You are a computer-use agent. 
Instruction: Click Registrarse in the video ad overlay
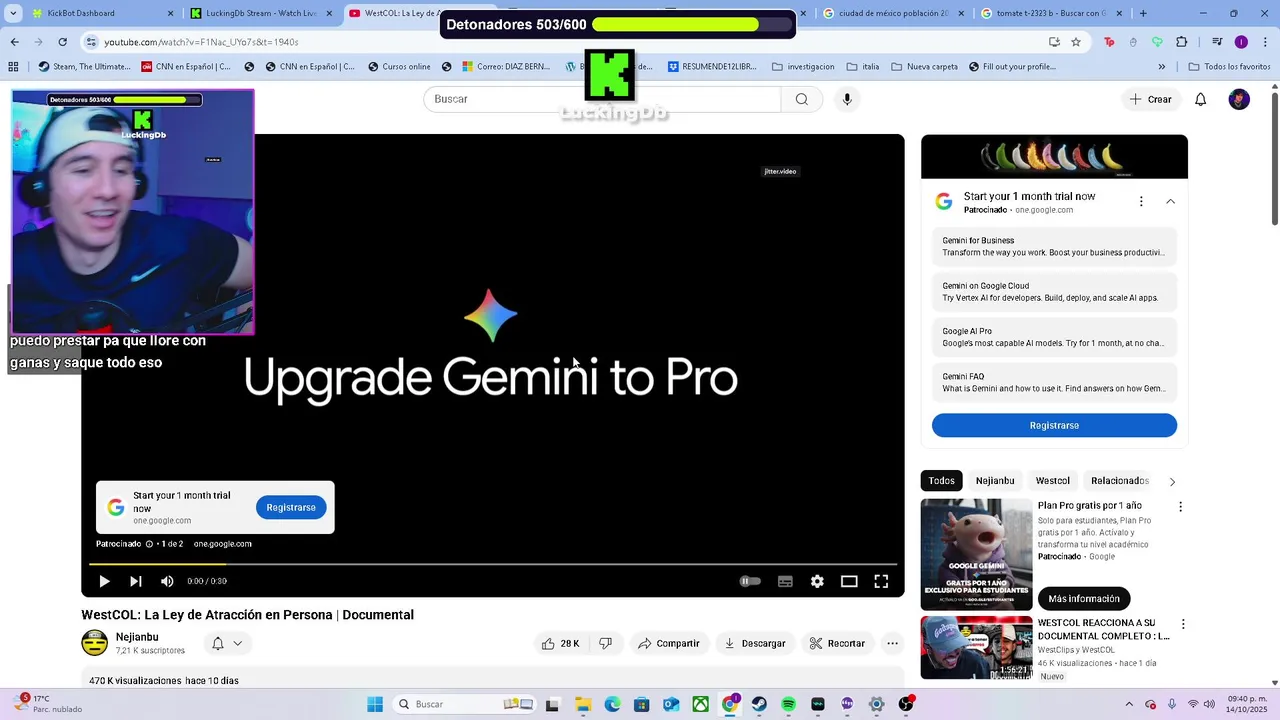coord(291,507)
